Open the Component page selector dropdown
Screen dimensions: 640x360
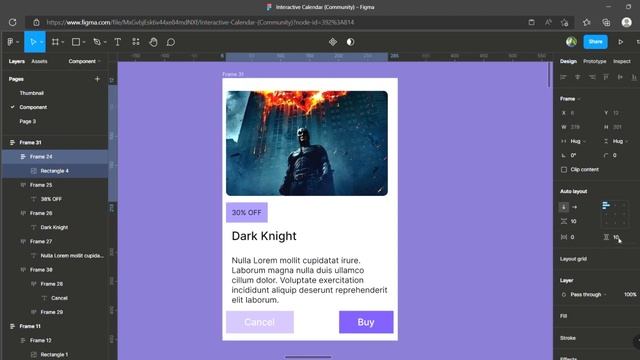pyautogui.click(x=84, y=61)
